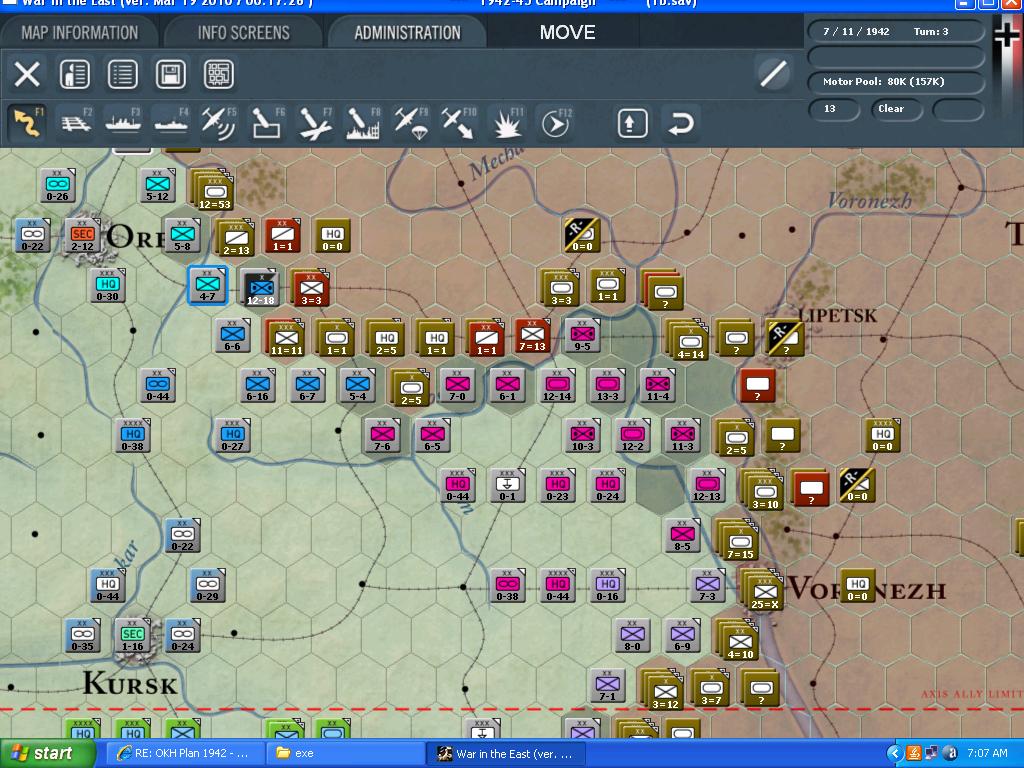Select the Soviet 7=15 stack
This screenshot has height=768, width=1024.
click(x=737, y=540)
